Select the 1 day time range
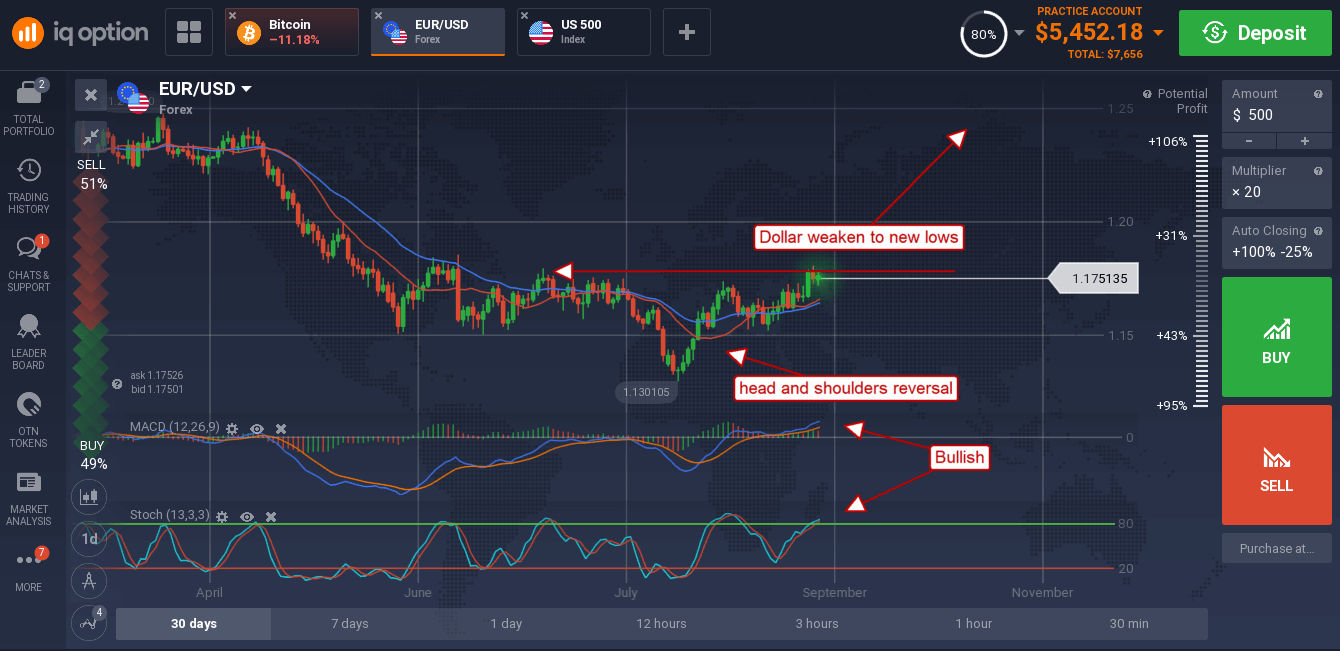Image resolution: width=1340 pixels, height=651 pixels. coord(506,623)
